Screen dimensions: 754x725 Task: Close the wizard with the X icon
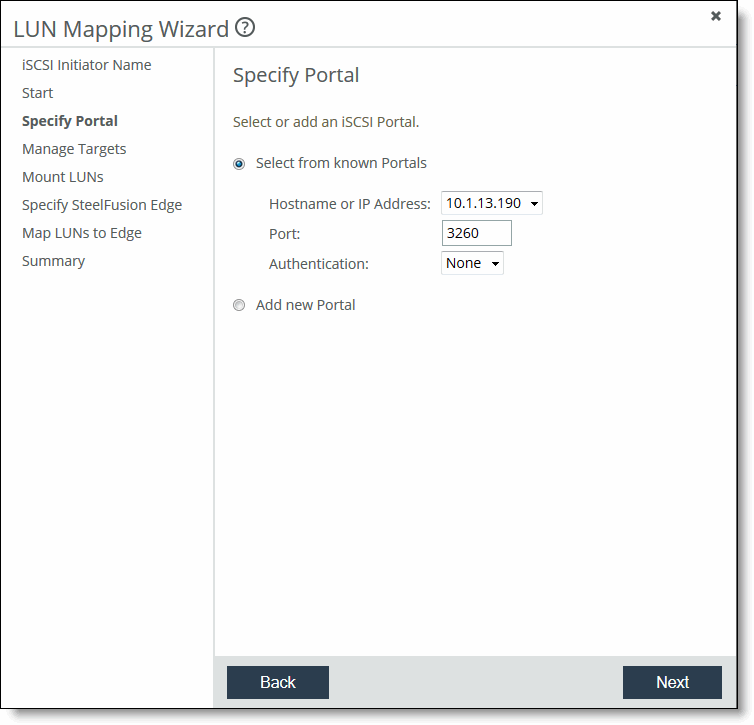click(716, 16)
